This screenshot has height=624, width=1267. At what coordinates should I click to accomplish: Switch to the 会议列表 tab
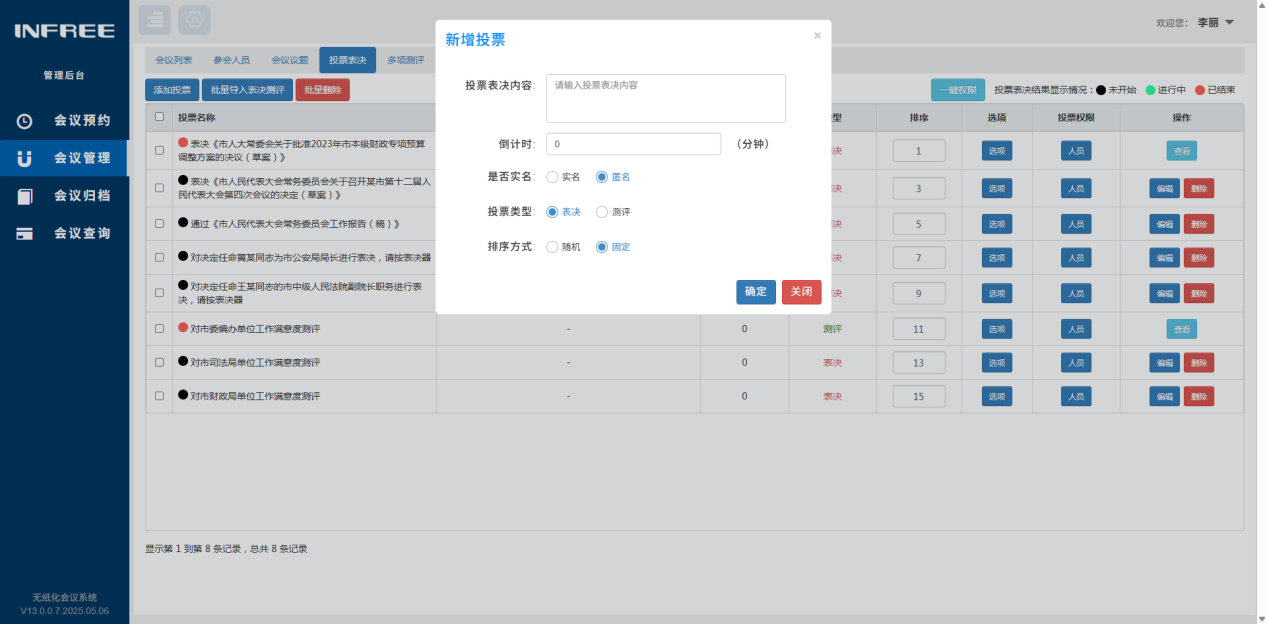[174, 61]
